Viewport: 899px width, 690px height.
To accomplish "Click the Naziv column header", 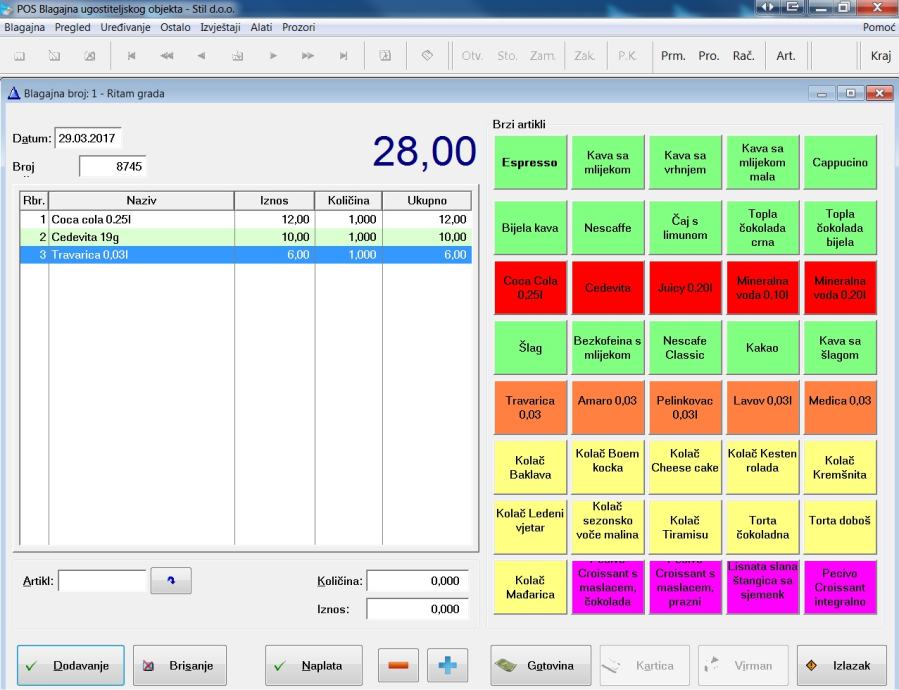I will (x=142, y=201).
